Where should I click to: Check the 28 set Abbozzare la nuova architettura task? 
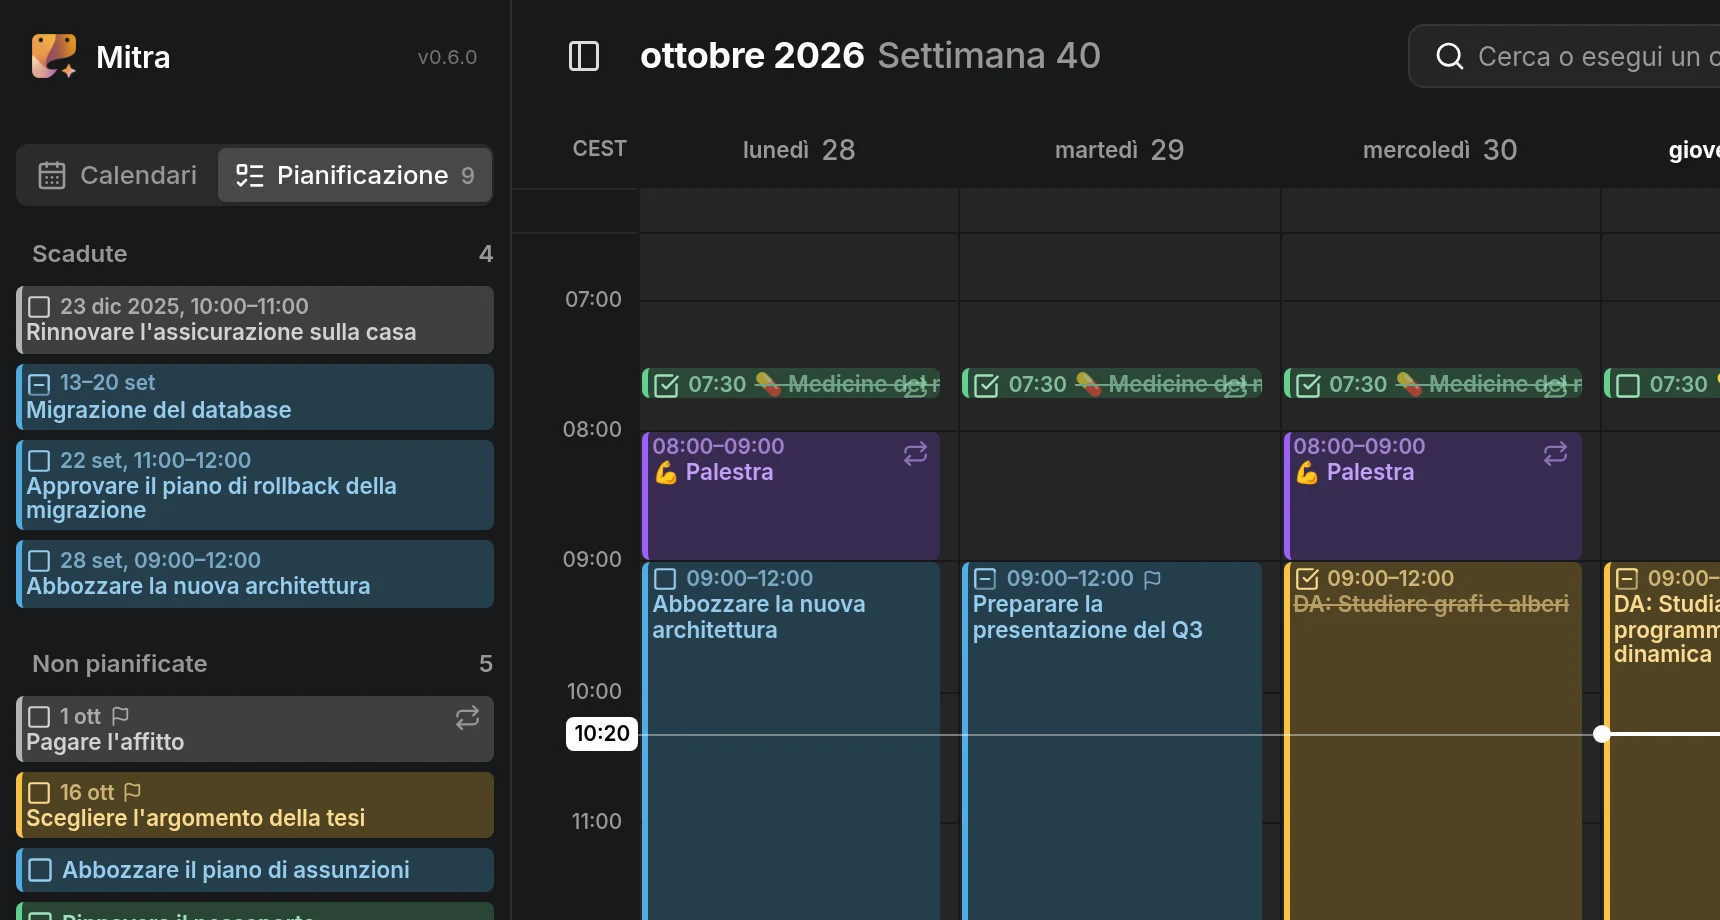coord(39,561)
